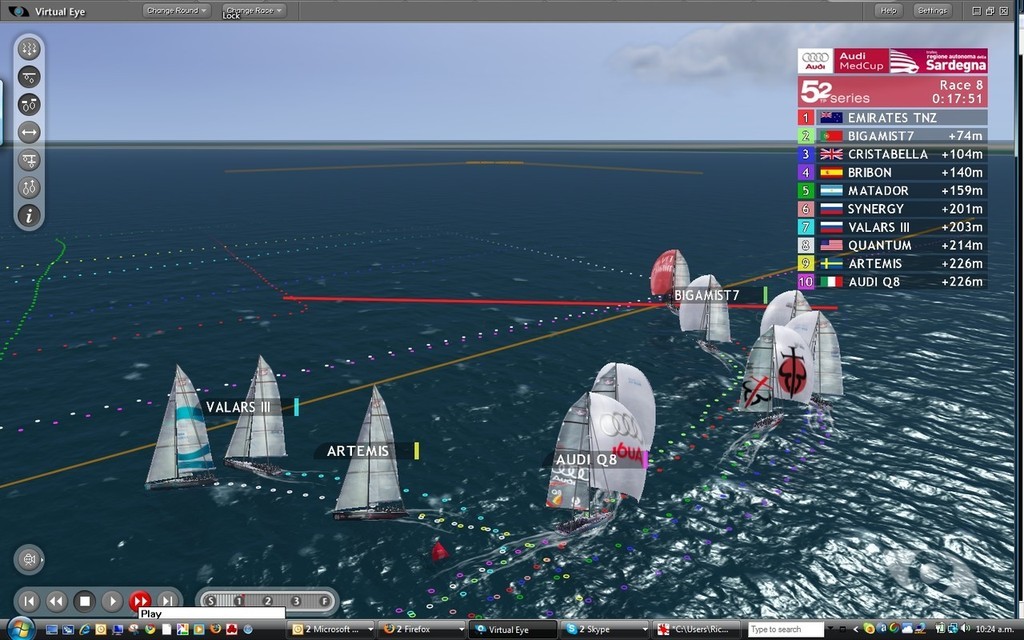Screen dimensions: 1024x640
Task: Click the network tray icon
Action: coord(953,629)
